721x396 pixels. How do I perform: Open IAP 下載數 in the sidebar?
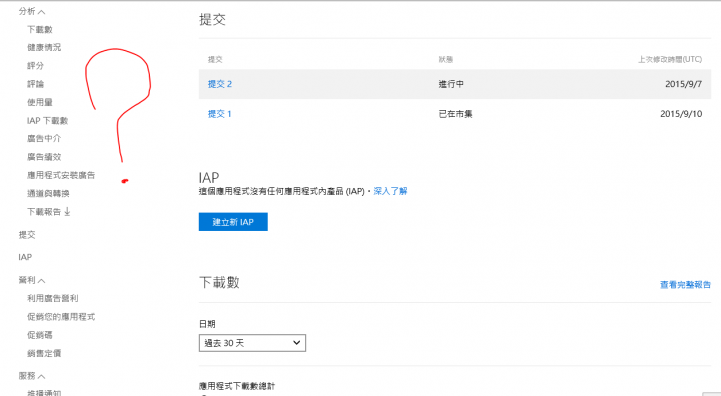point(47,121)
